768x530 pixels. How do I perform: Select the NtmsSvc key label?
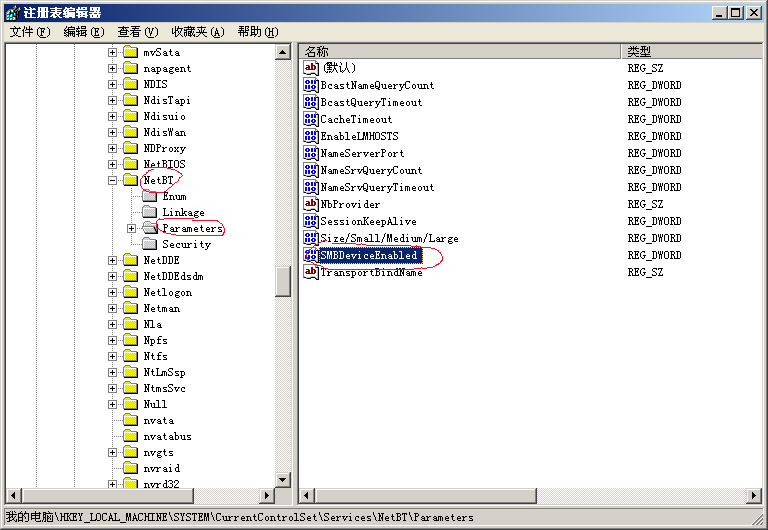point(165,388)
